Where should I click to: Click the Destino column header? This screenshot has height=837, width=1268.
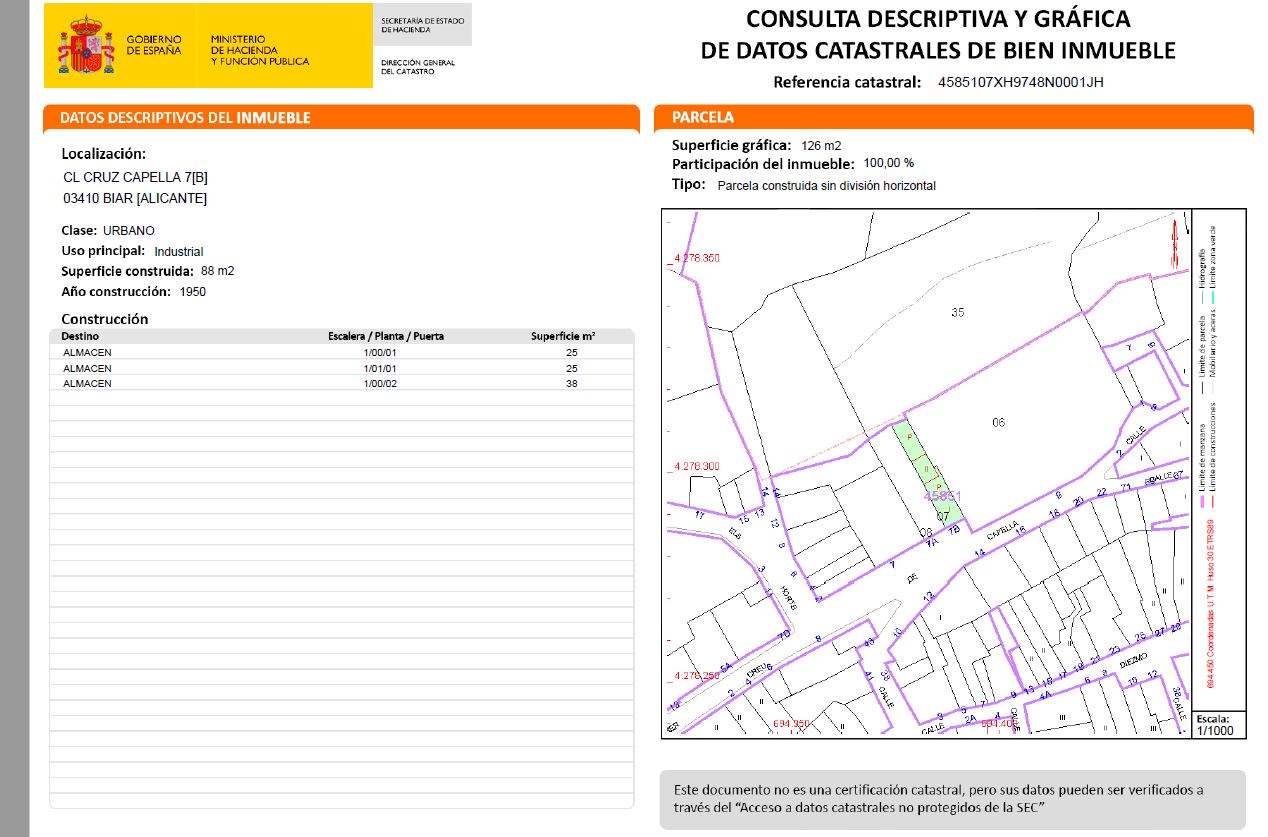coord(81,336)
